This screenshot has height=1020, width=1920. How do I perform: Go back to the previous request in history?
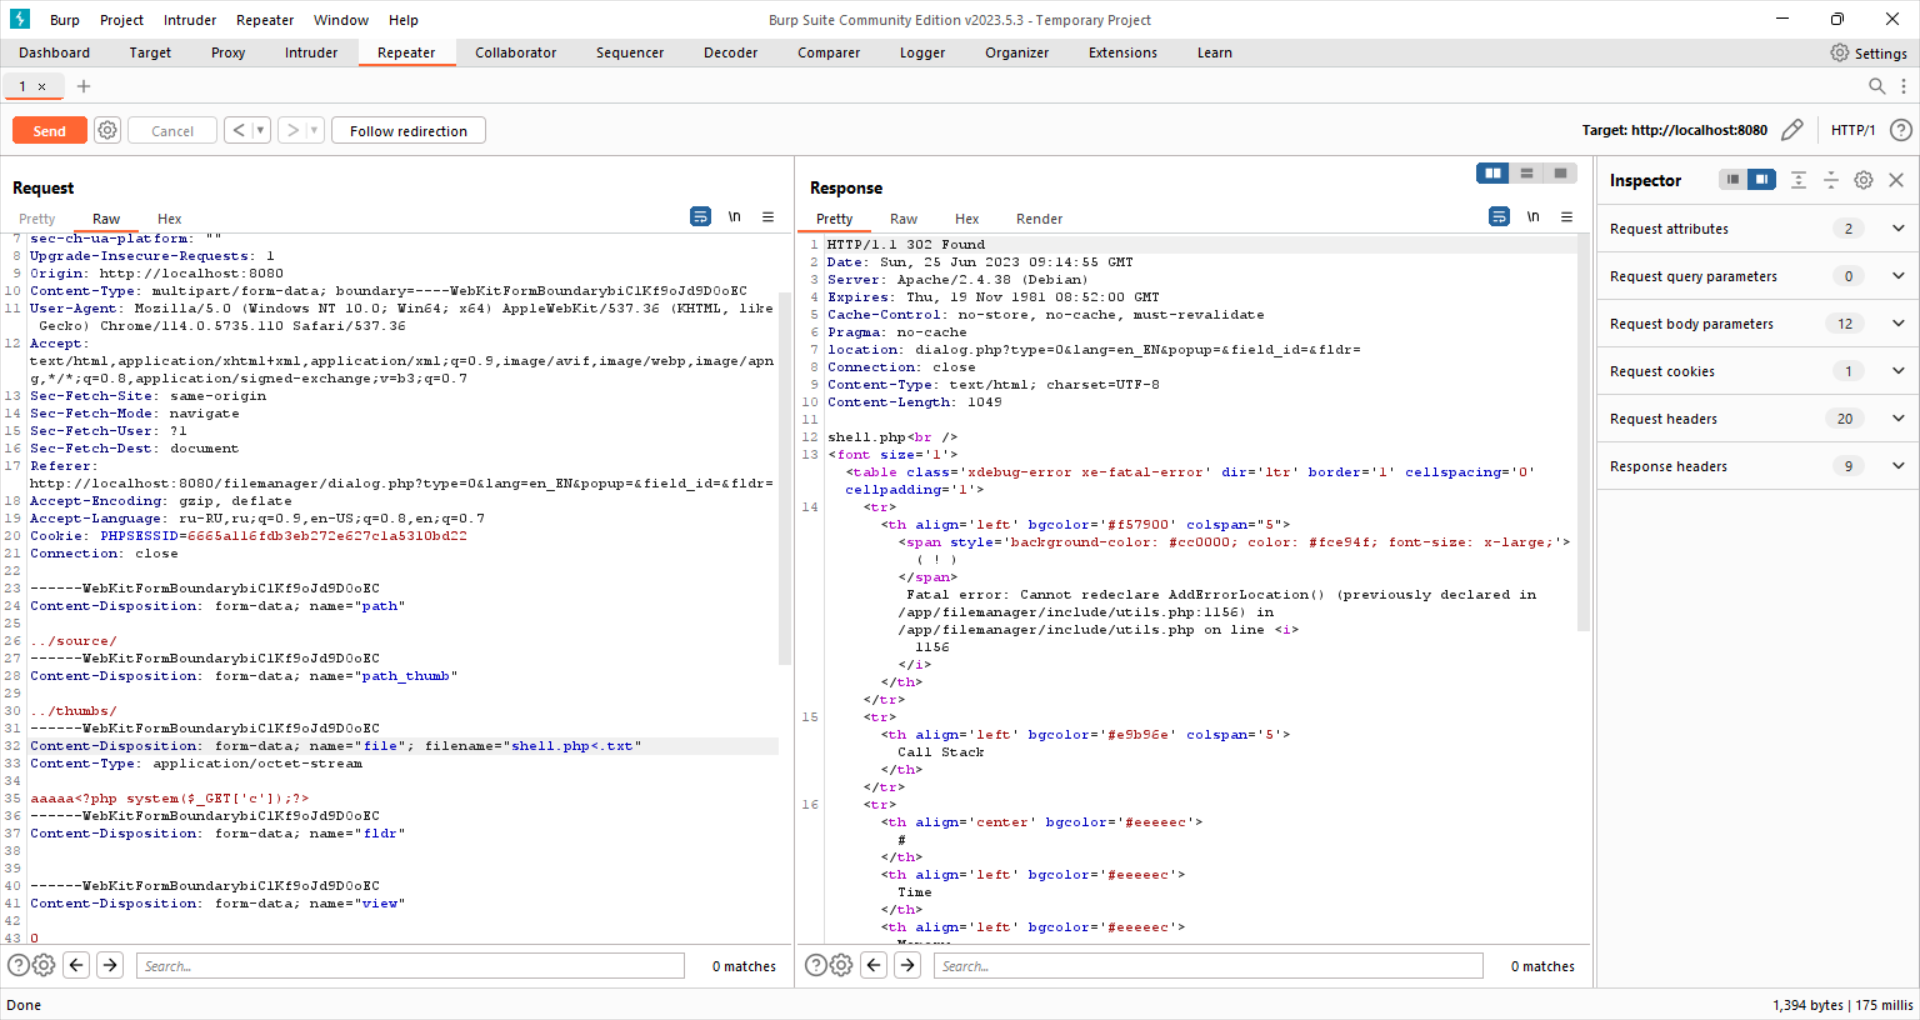click(238, 130)
